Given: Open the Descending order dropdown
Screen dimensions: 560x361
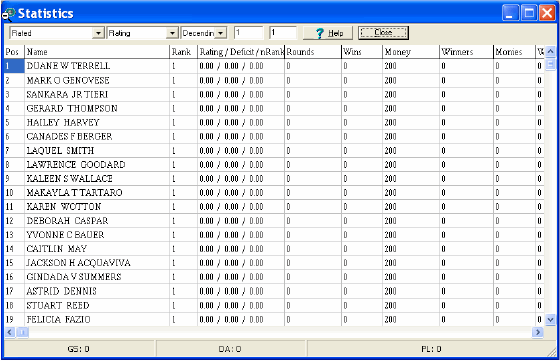Looking at the screenshot, I should pos(221,33).
